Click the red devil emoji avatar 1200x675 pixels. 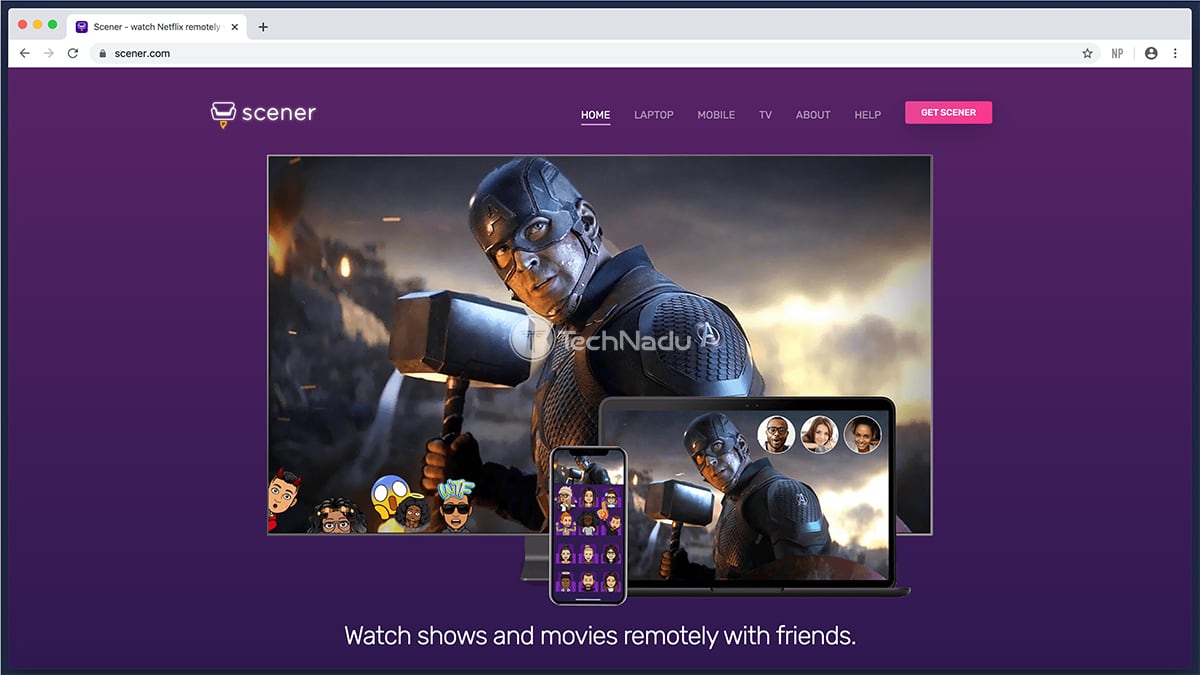(283, 502)
